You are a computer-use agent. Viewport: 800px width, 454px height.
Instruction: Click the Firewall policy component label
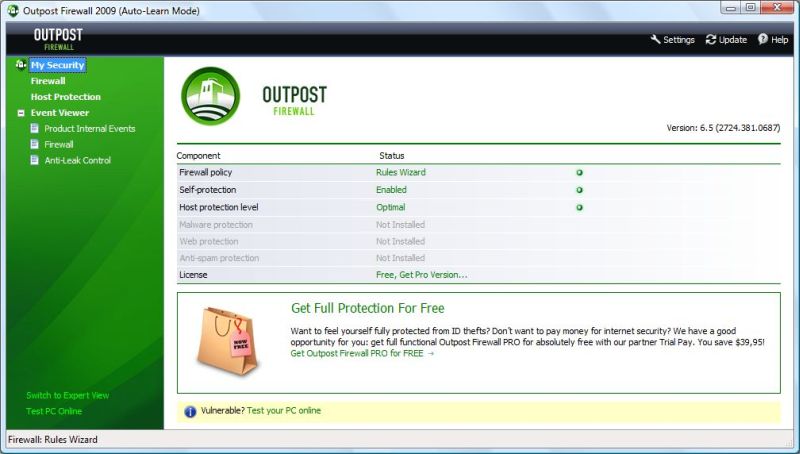coord(205,172)
